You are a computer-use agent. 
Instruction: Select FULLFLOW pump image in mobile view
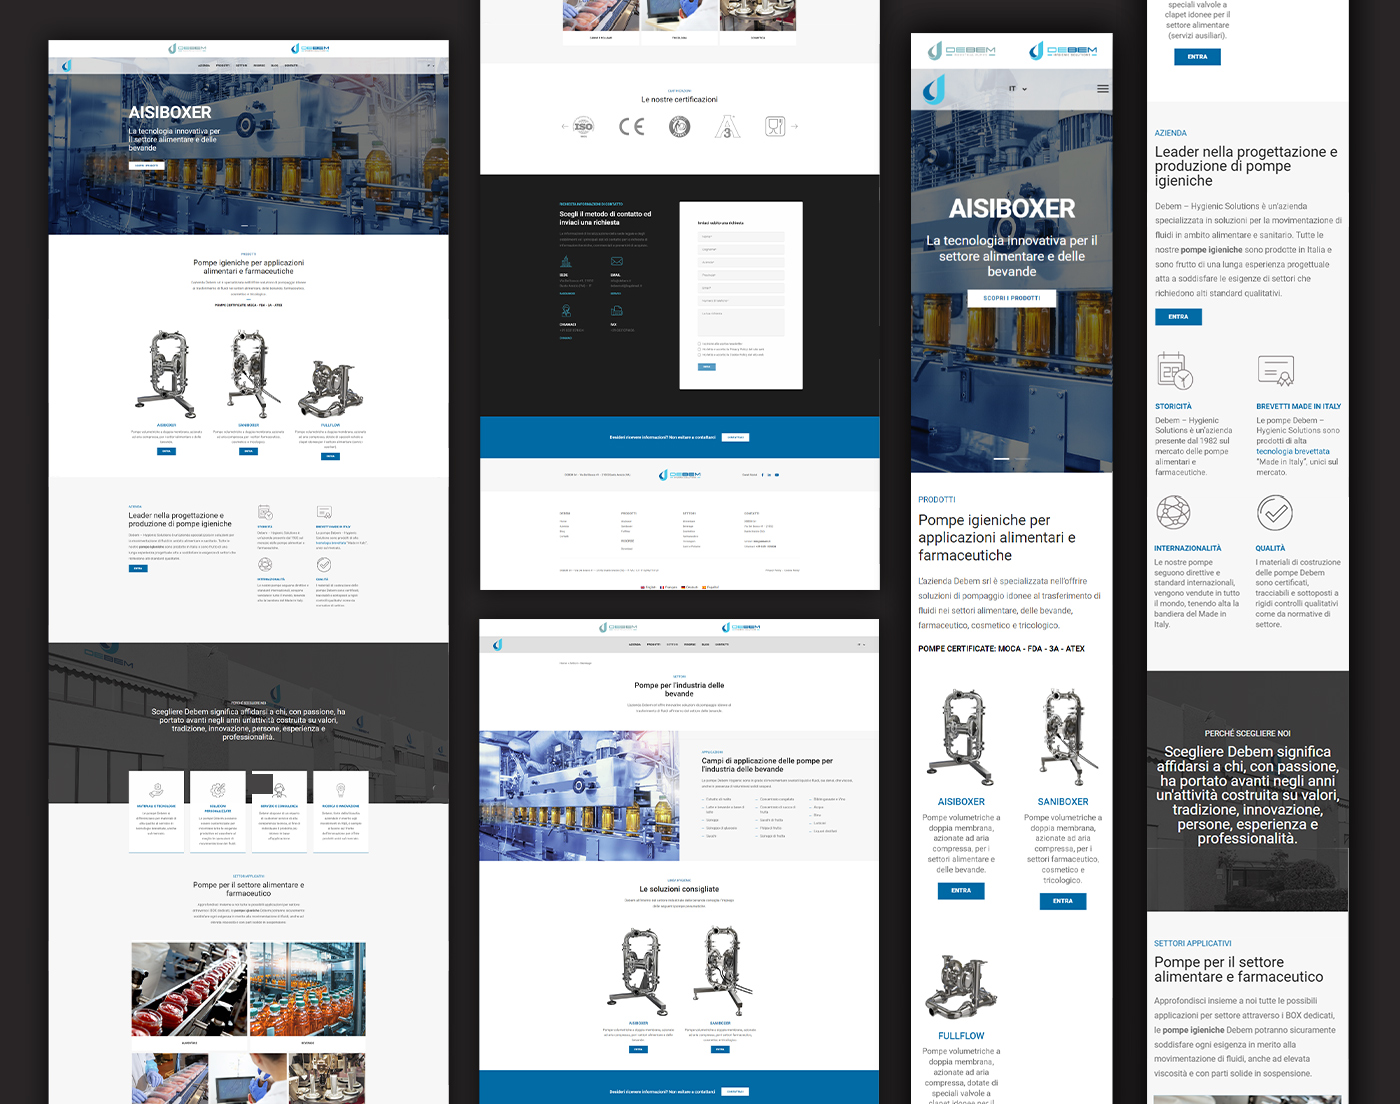pyautogui.click(x=961, y=986)
